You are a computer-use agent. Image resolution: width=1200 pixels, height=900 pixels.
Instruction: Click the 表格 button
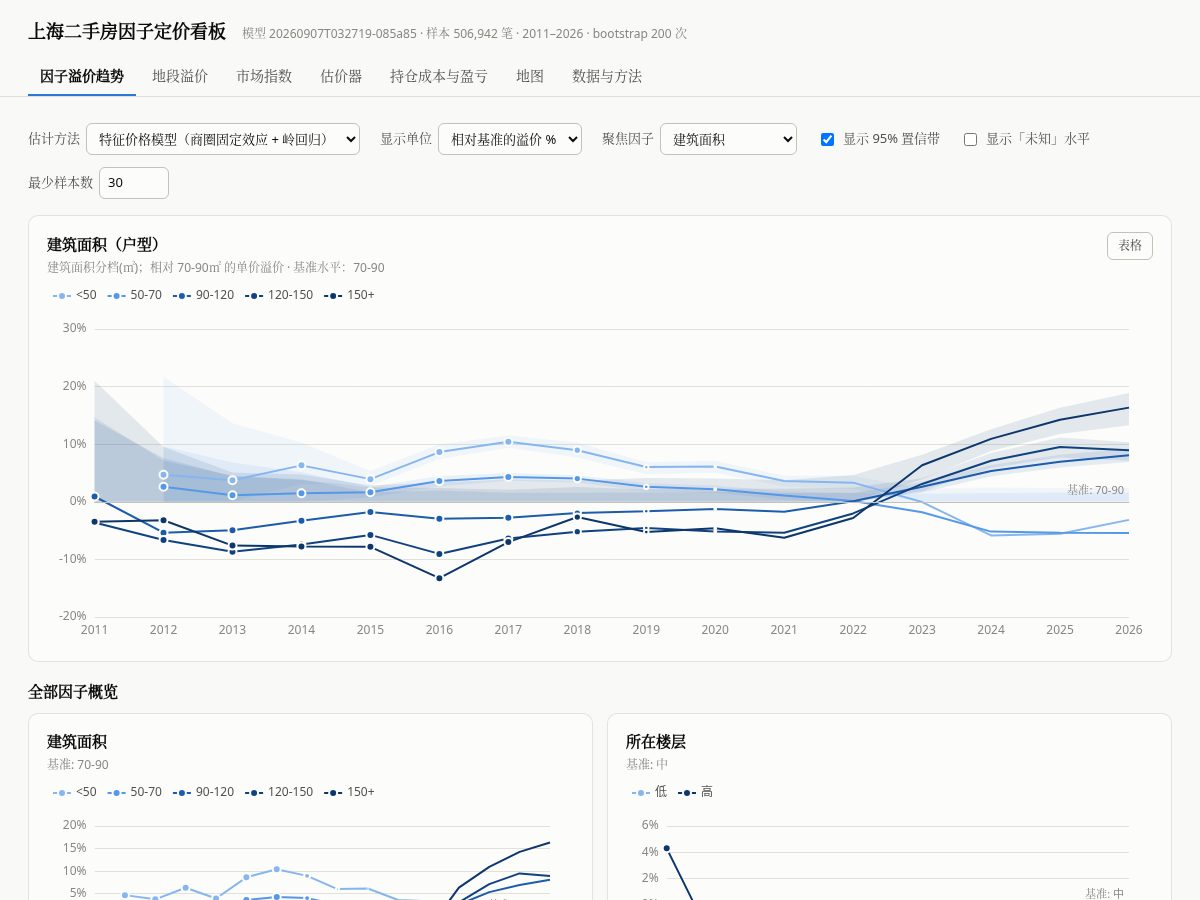1130,245
